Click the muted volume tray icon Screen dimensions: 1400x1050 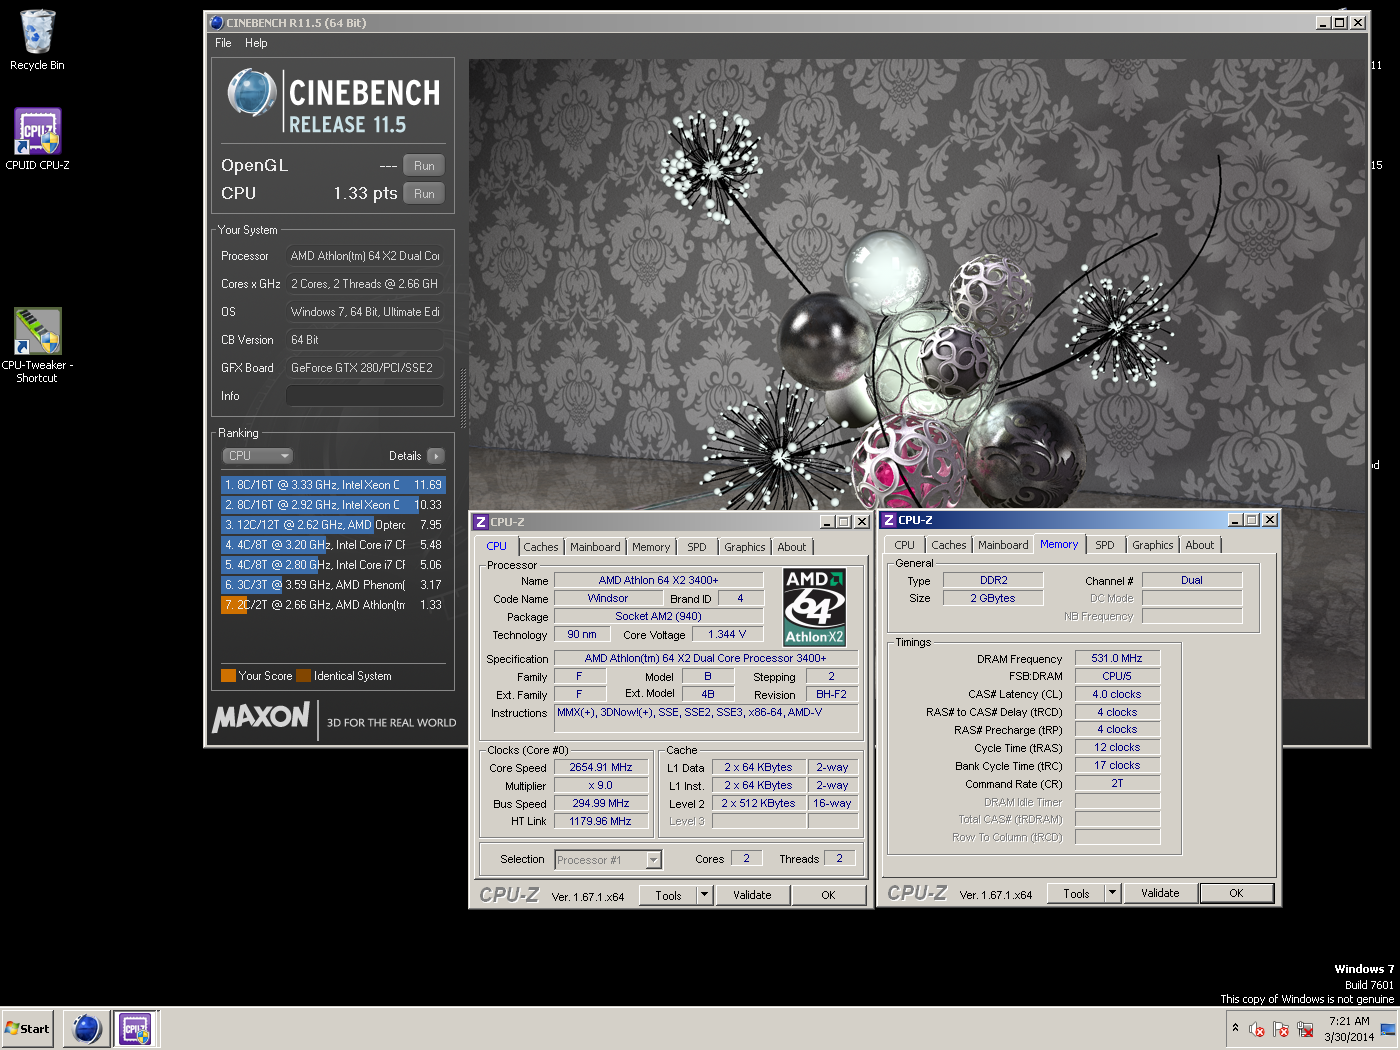click(x=1257, y=1029)
